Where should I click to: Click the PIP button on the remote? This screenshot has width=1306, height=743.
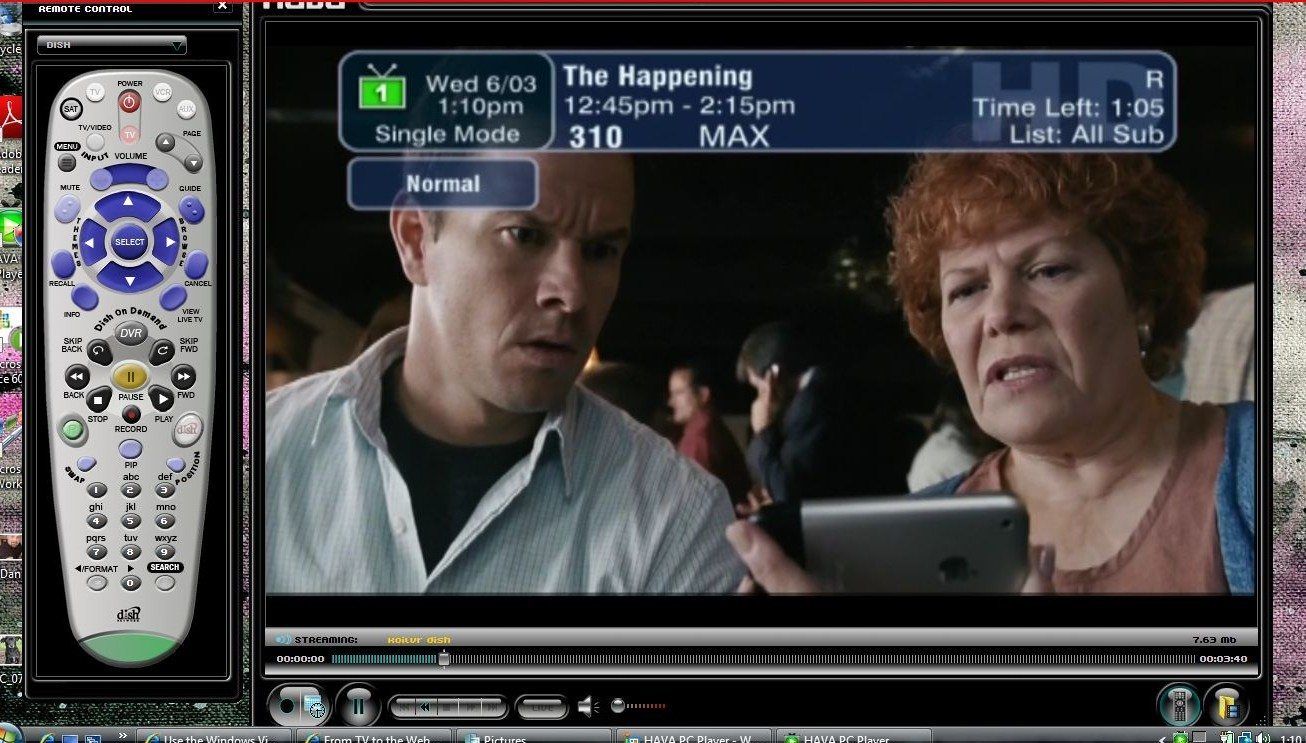tap(130, 448)
